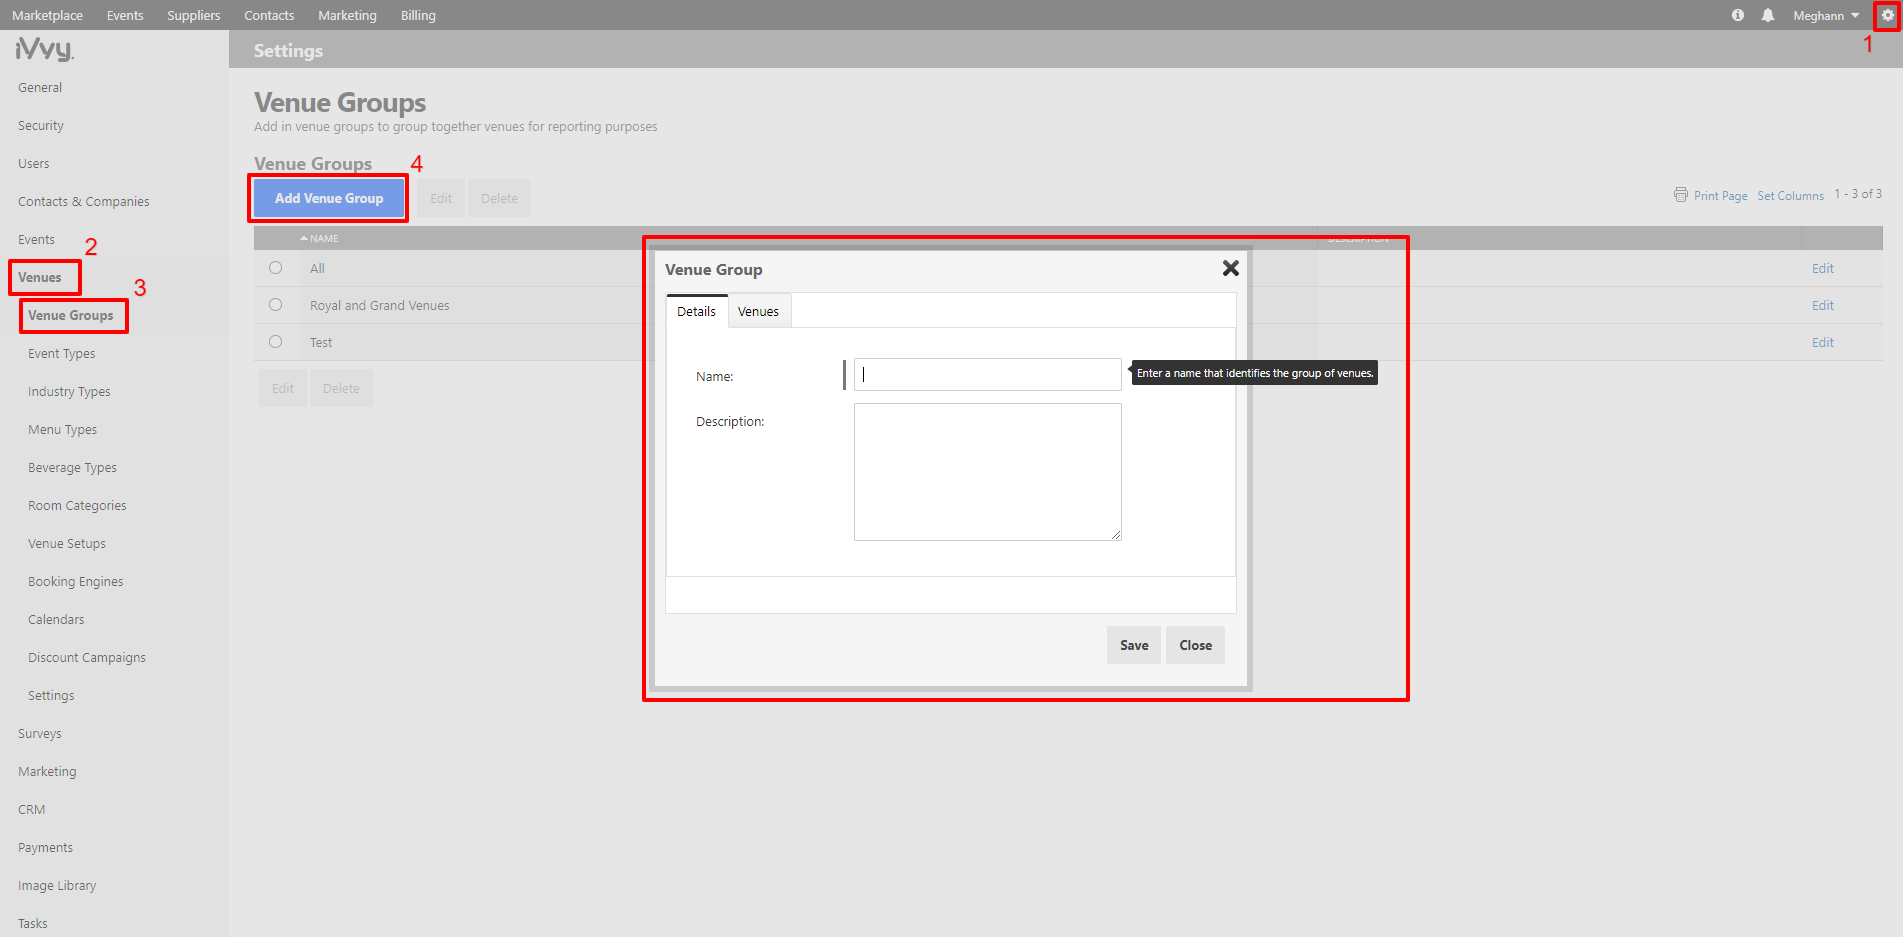This screenshot has width=1903, height=937.
Task: Open the Contacts top menu
Action: click(269, 15)
